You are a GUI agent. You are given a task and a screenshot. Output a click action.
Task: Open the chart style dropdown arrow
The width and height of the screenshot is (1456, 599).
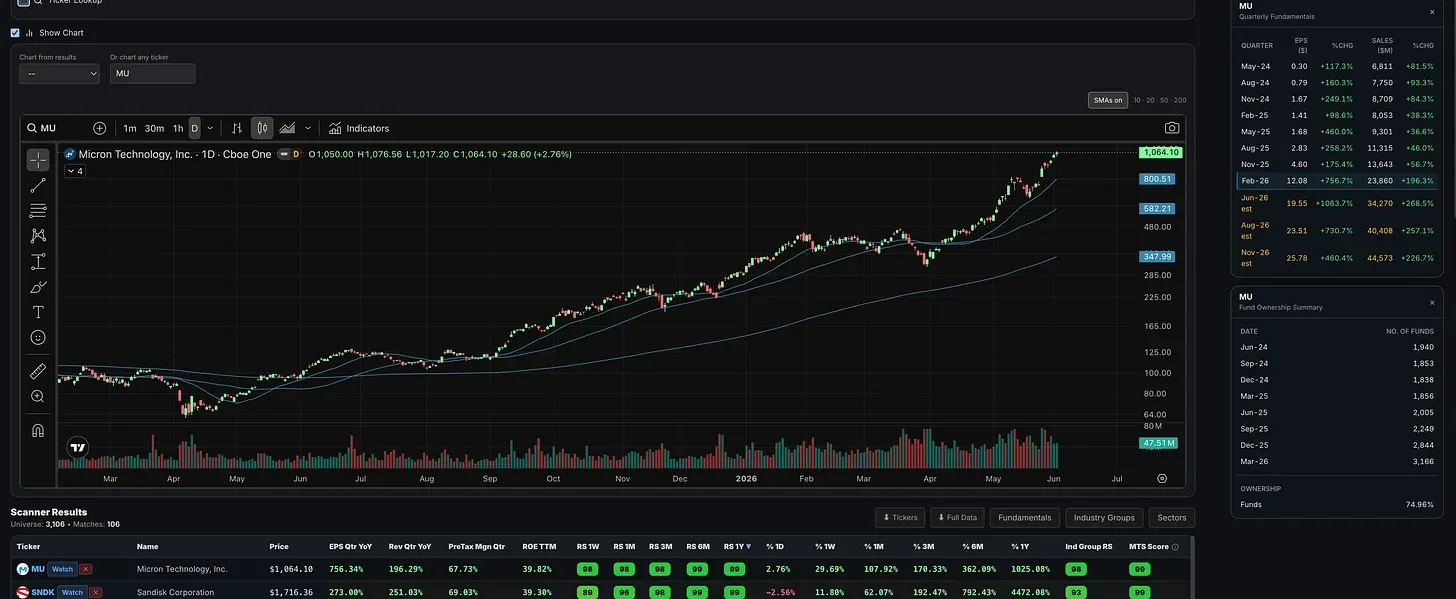[308, 128]
